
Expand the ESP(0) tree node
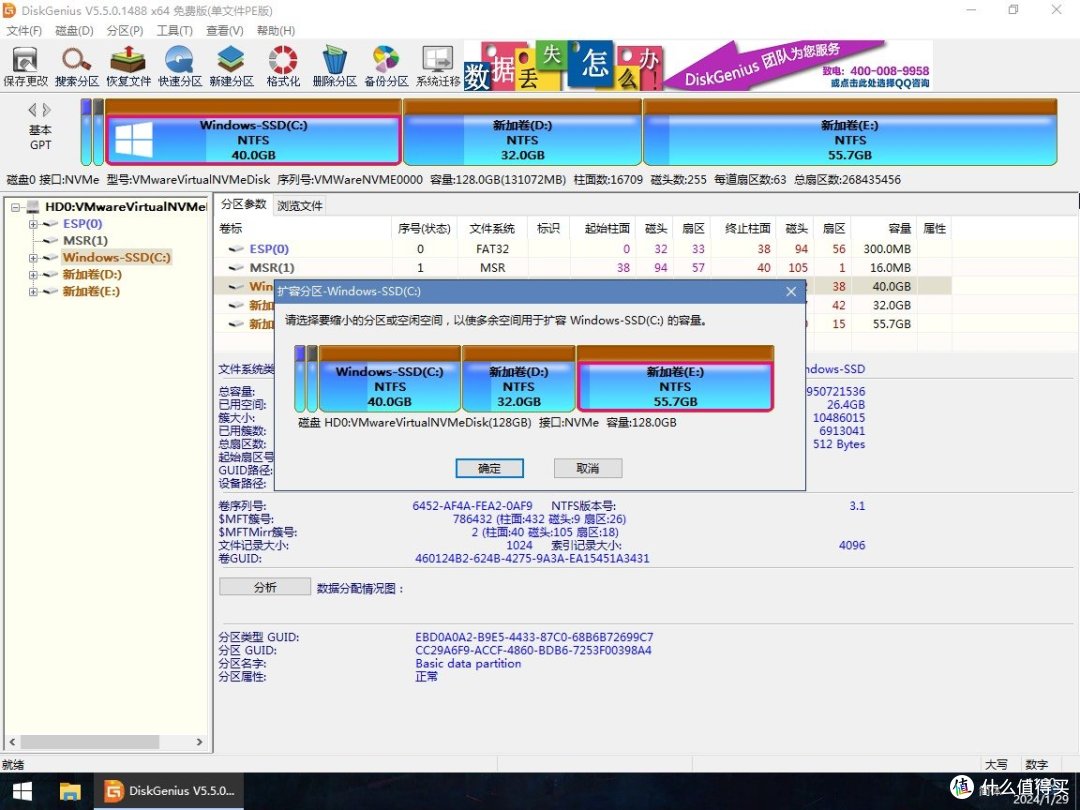pos(32,224)
